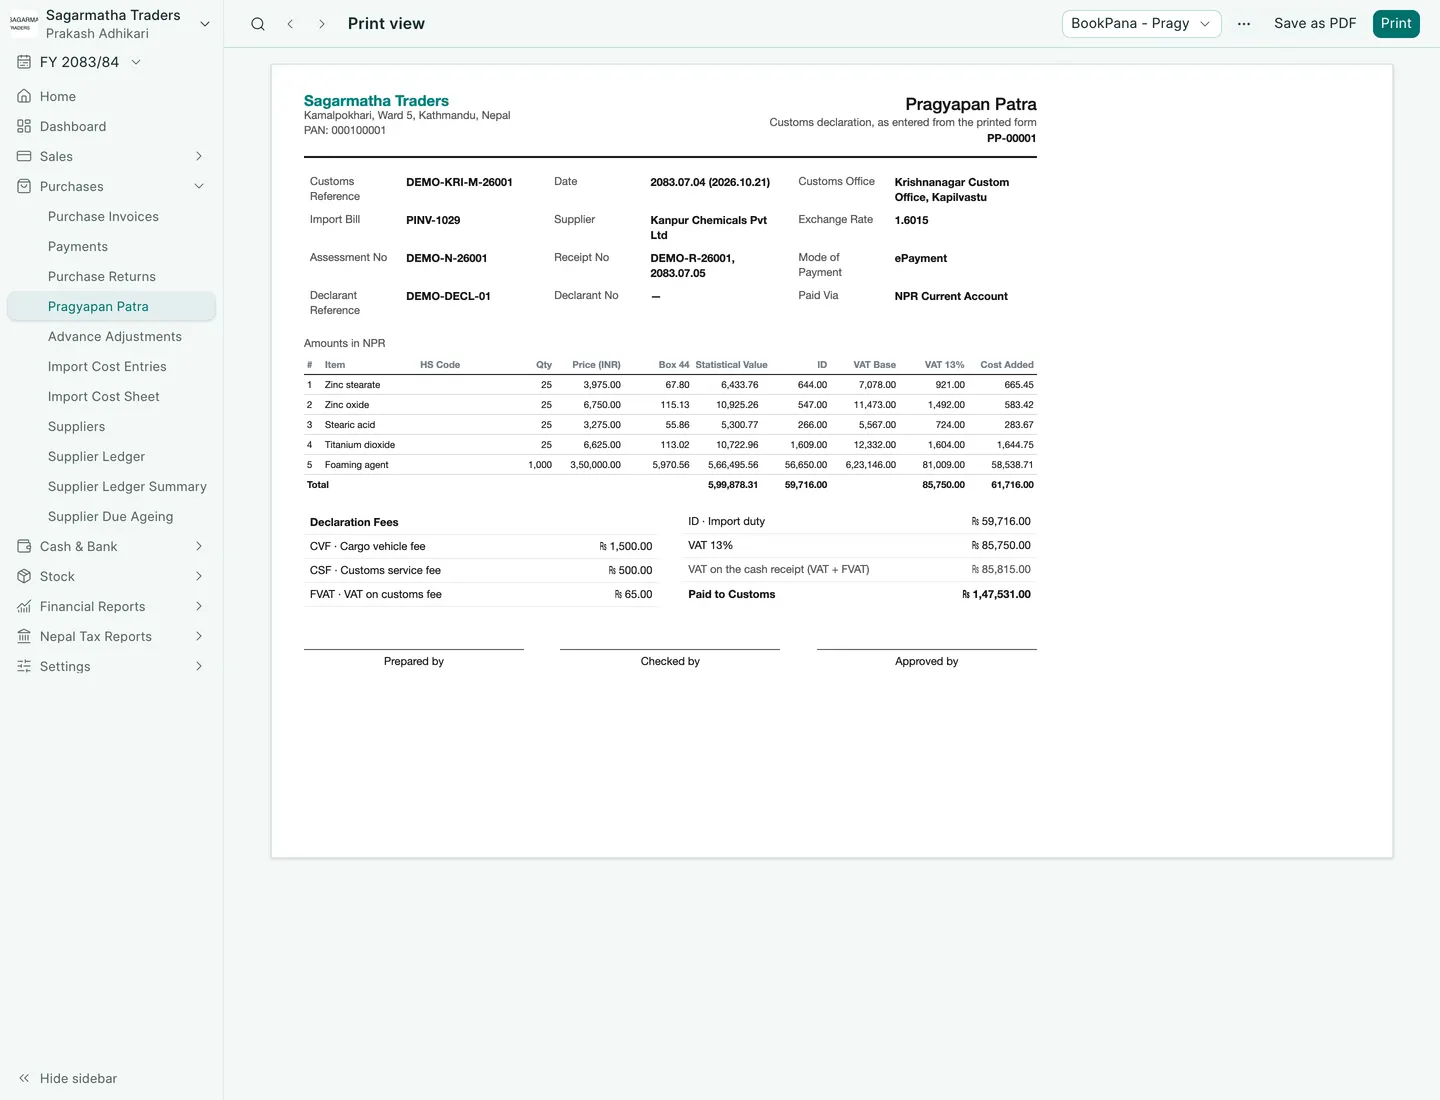The image size is (1440, 1100).
Task: Open the FY 2083/84 fiscal year selector
Action: (79, 62)
